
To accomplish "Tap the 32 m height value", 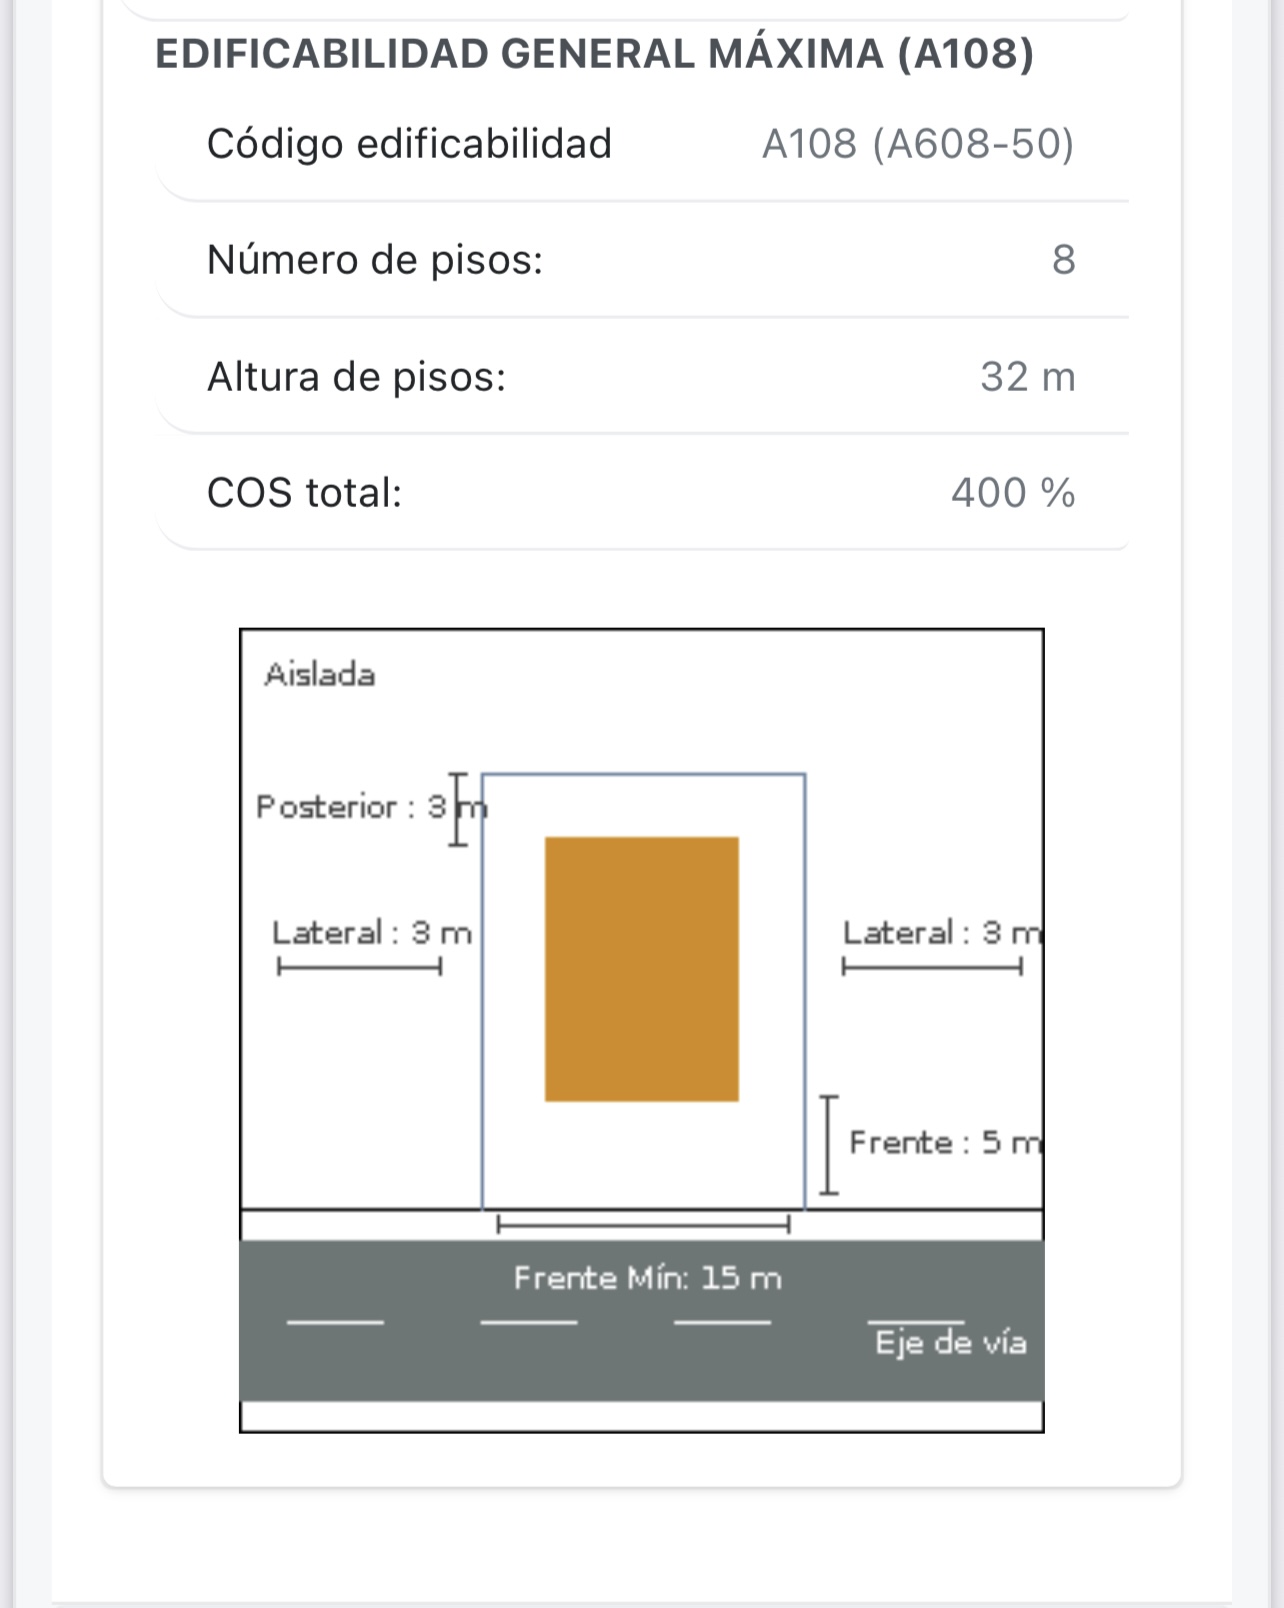I will pos(1027,377).
